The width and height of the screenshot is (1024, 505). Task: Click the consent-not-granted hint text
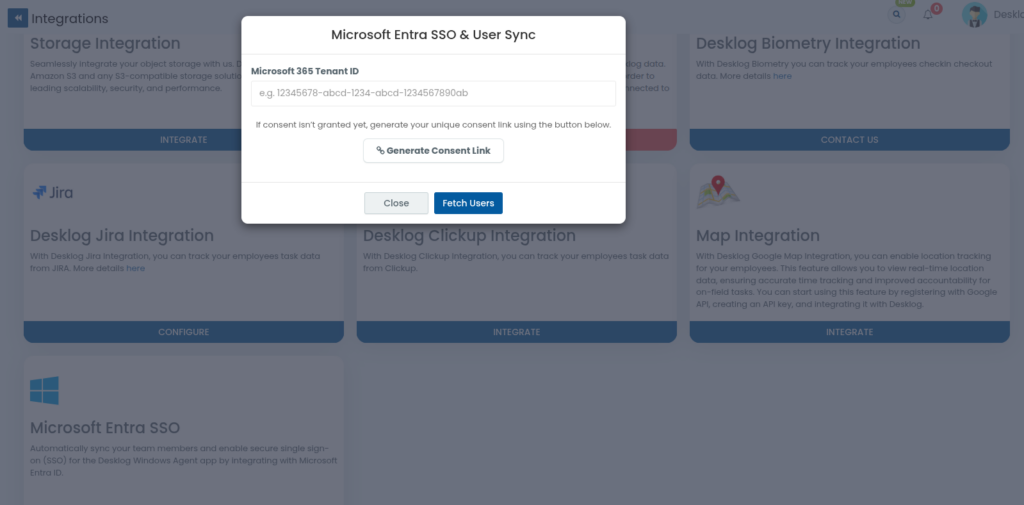pyautogui.click(x=433, y=124)
